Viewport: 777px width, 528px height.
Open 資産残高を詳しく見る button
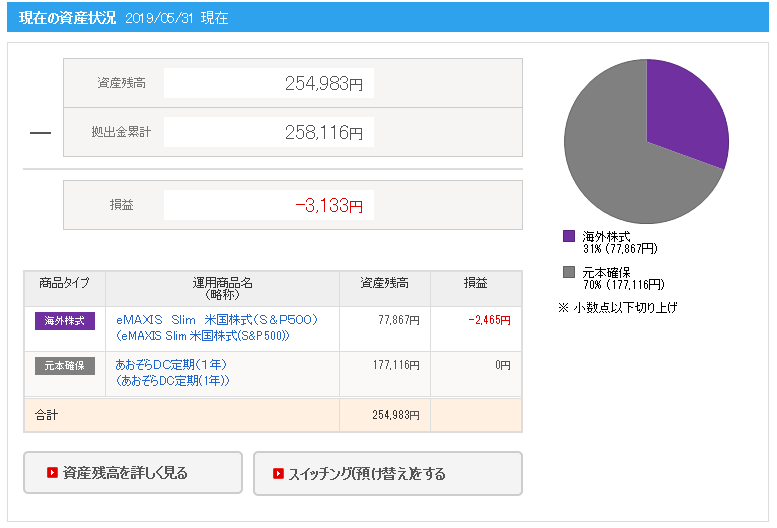pyautogui.click(x=133, y=473)
